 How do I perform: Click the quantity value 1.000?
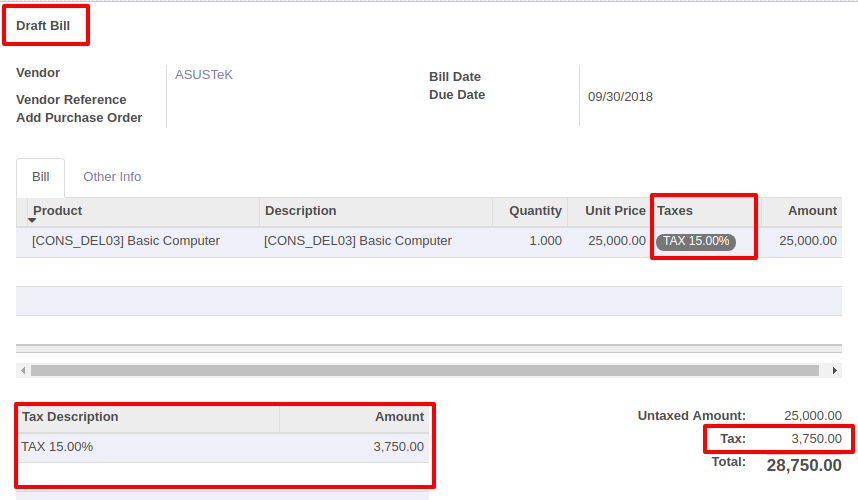pyautogui.click(x=546, y=241)
